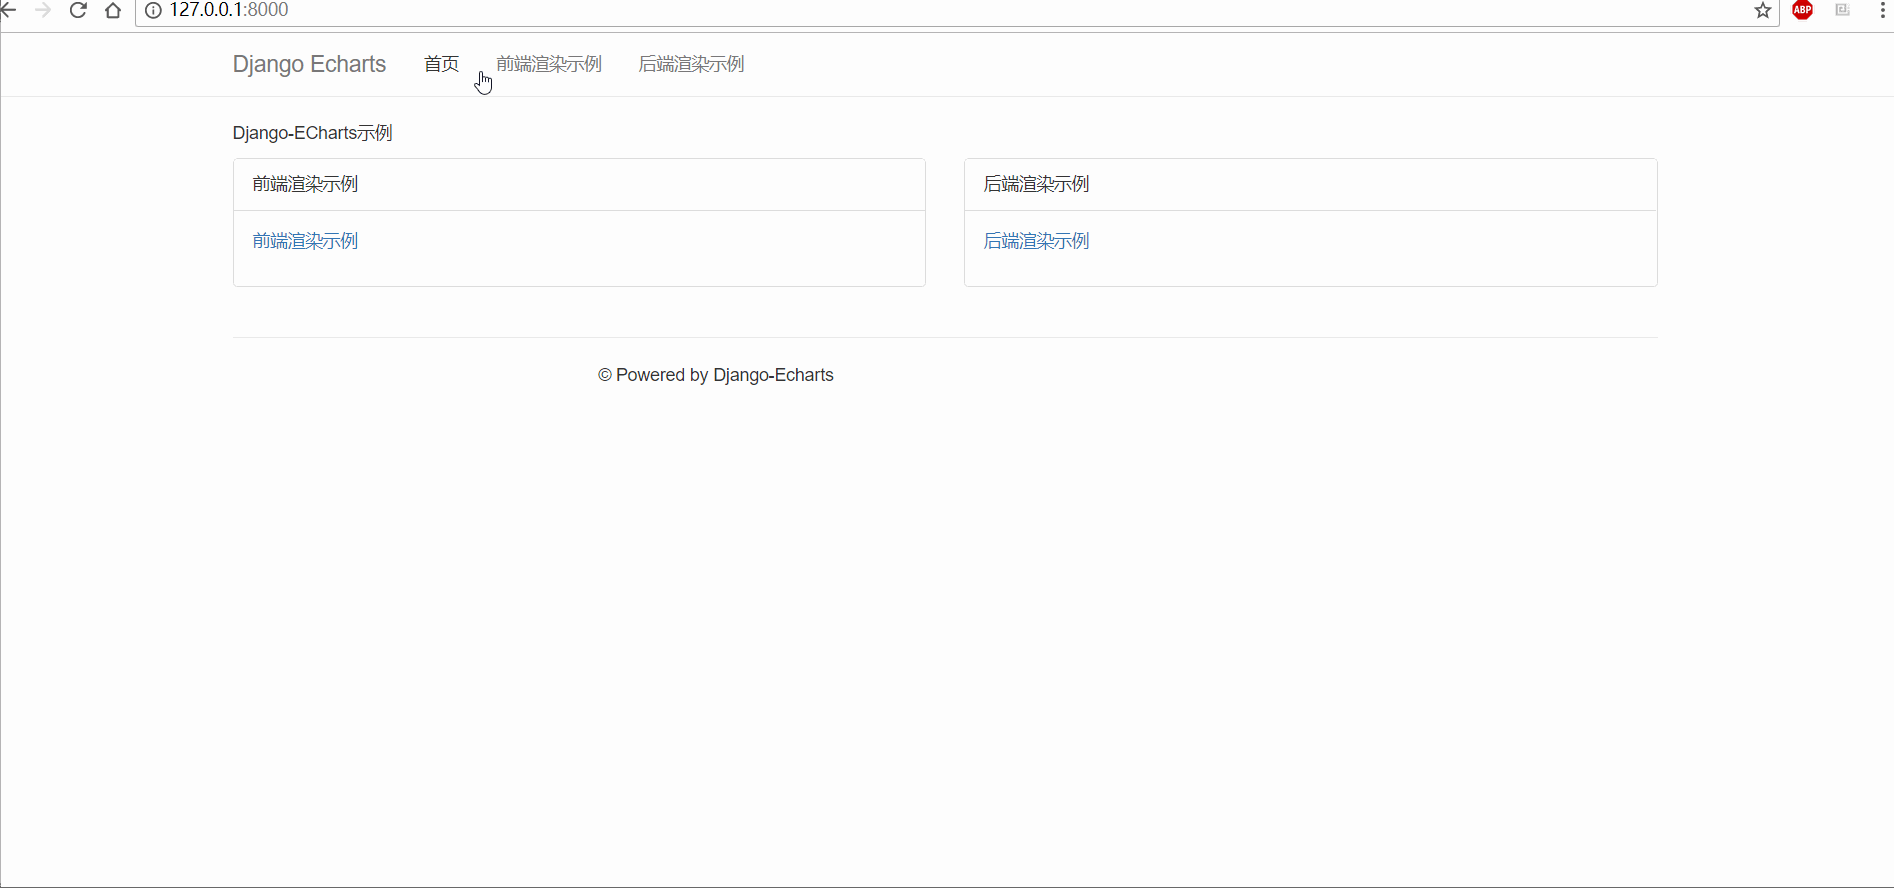
Task: Follow the blue 后端渲染示例 link in the panel
Action: tap(1036, 241)
